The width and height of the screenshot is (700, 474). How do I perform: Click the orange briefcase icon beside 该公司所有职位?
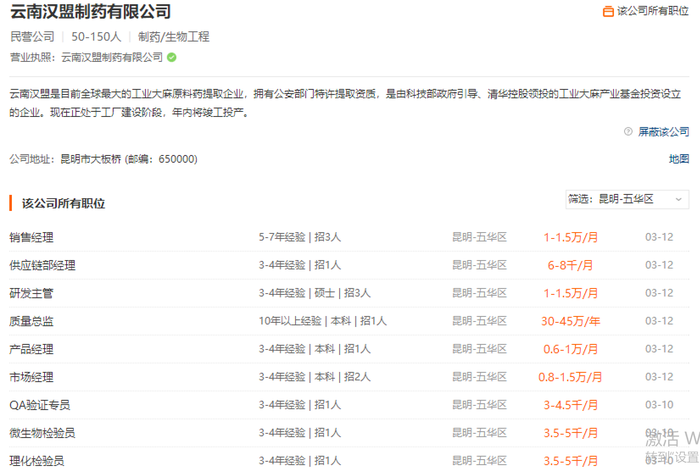click(608, 11)
